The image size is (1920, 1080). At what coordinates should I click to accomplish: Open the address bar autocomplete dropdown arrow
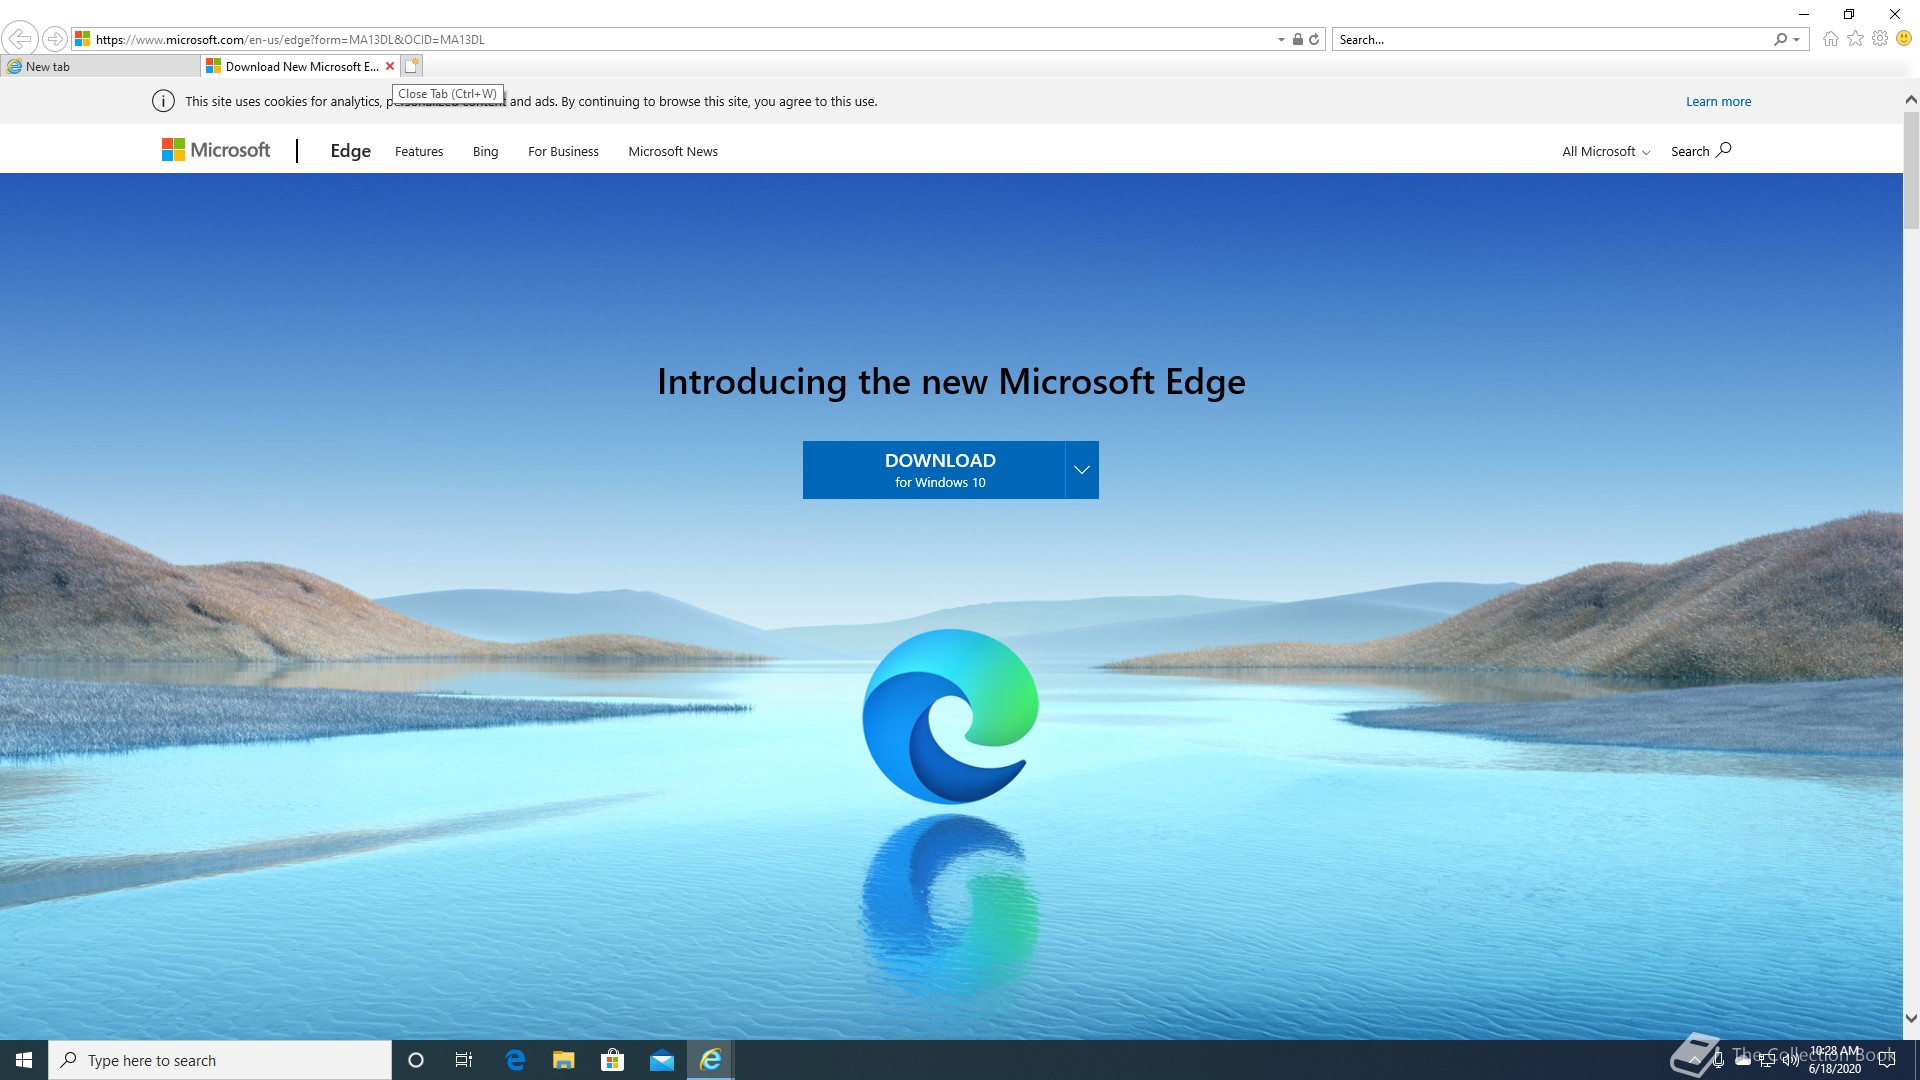(1281, 40)
